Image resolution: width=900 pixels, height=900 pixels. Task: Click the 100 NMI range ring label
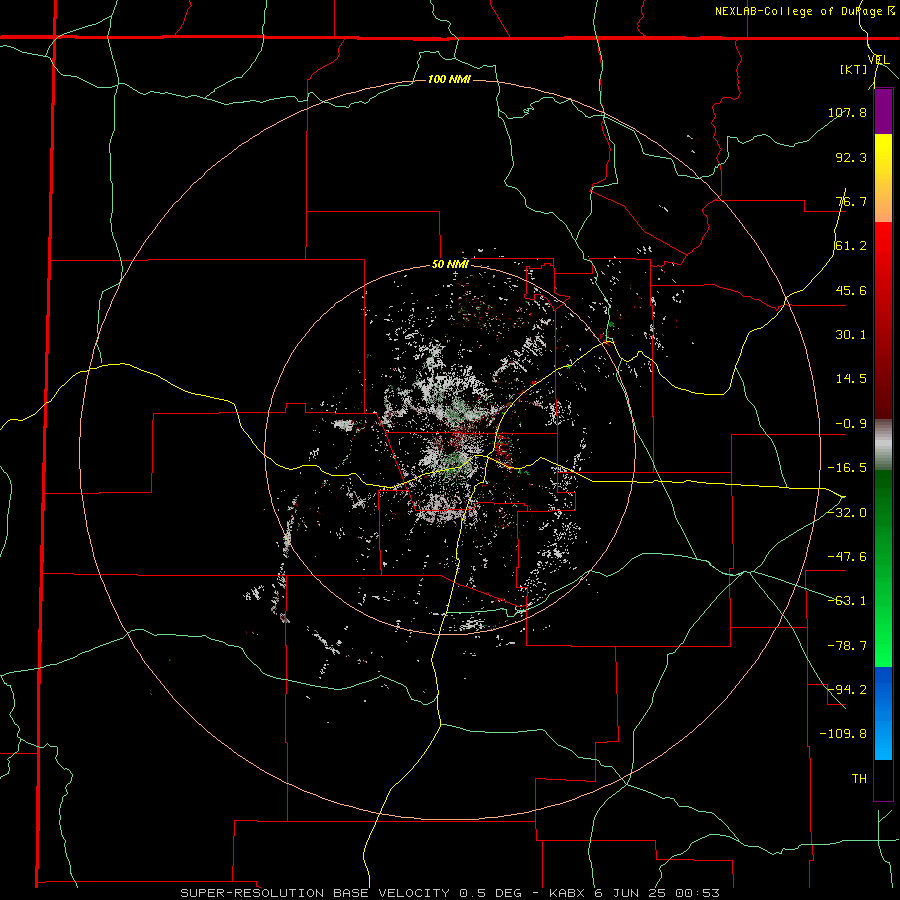coord(449,79)
